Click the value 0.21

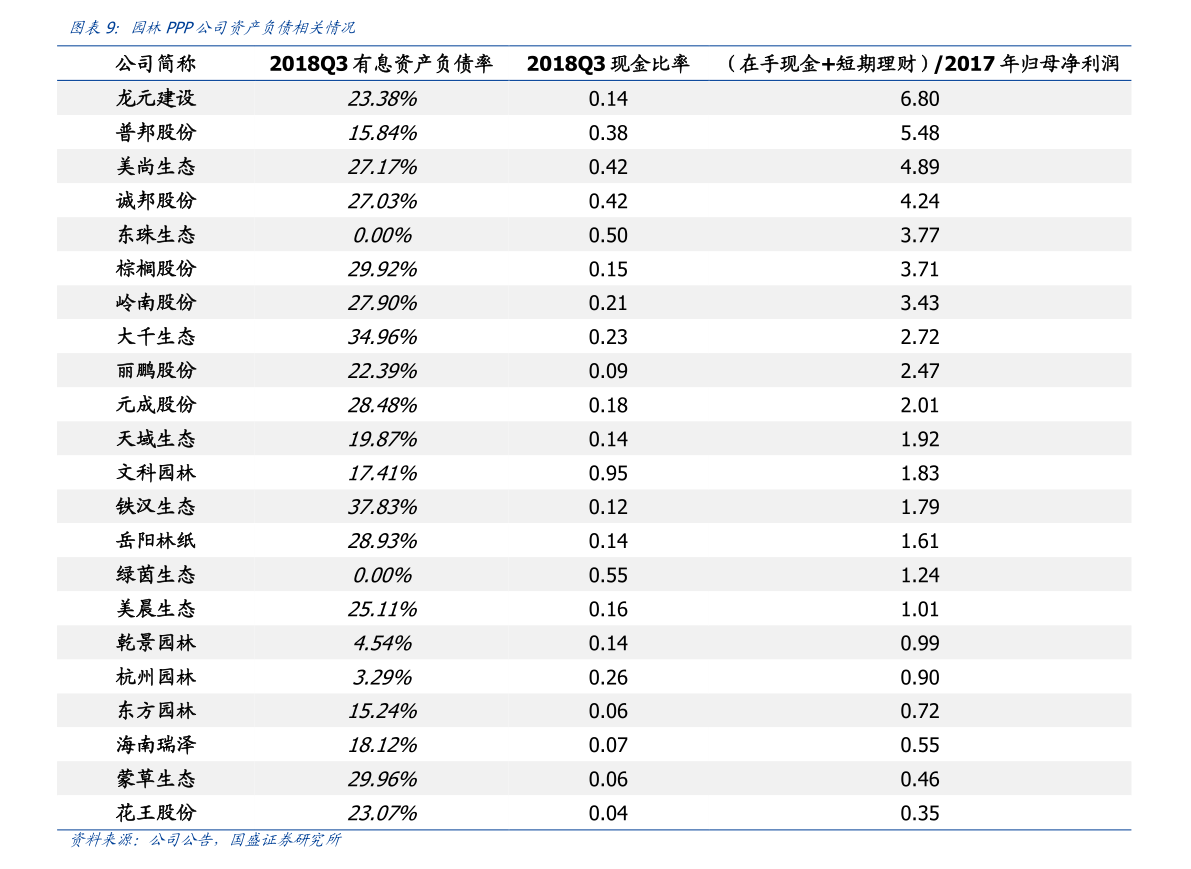(608, 303)
